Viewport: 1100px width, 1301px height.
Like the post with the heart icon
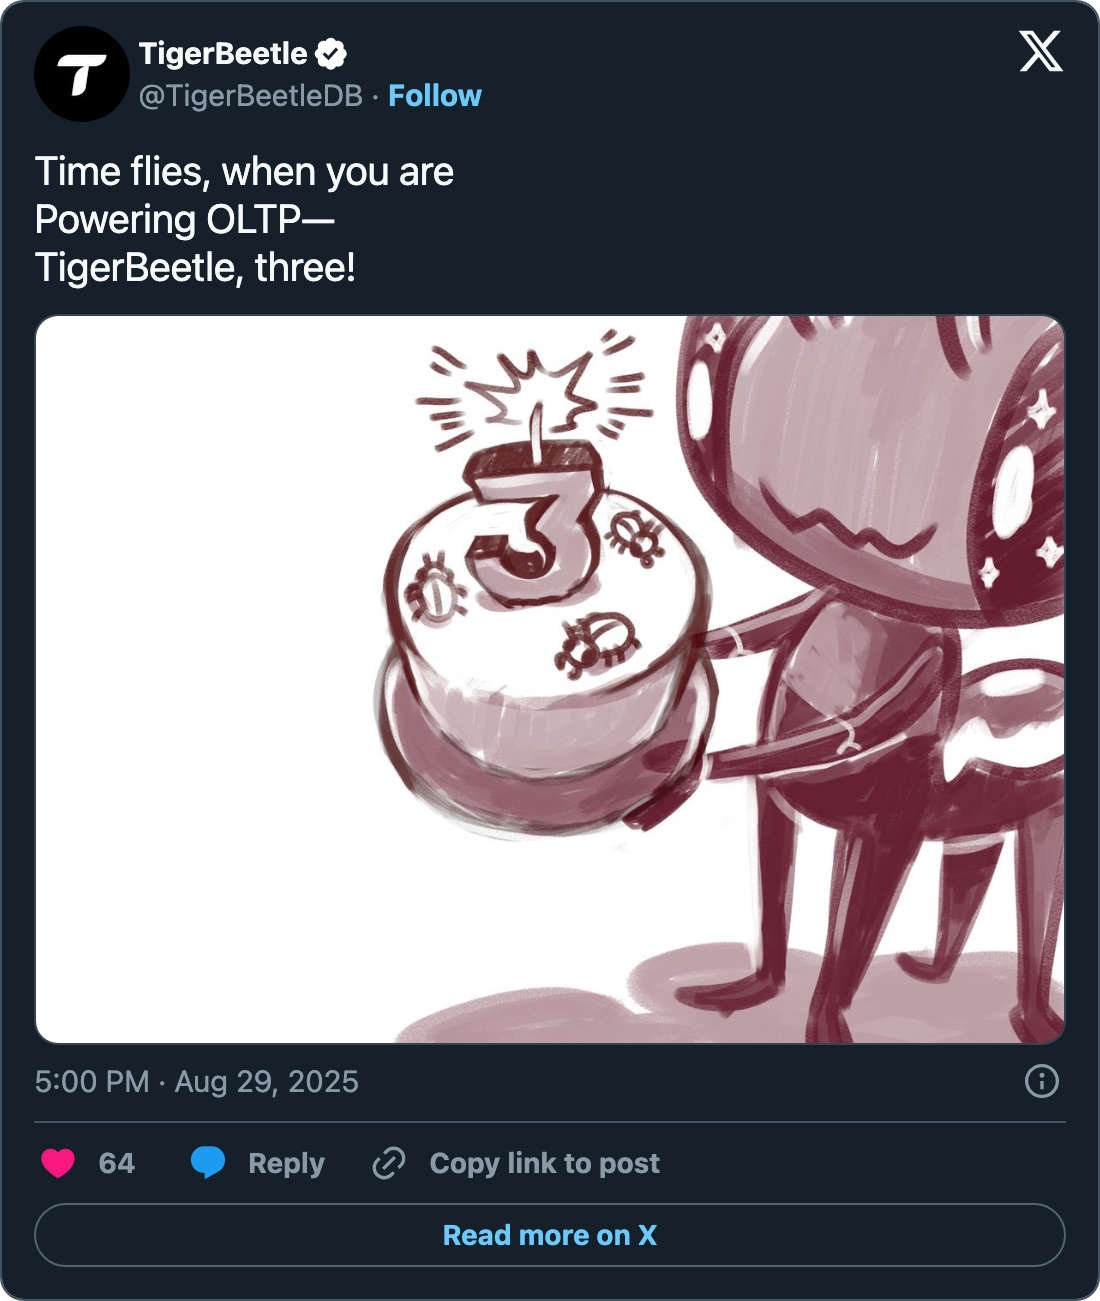pyautogui.click(x=58, y=1163)
